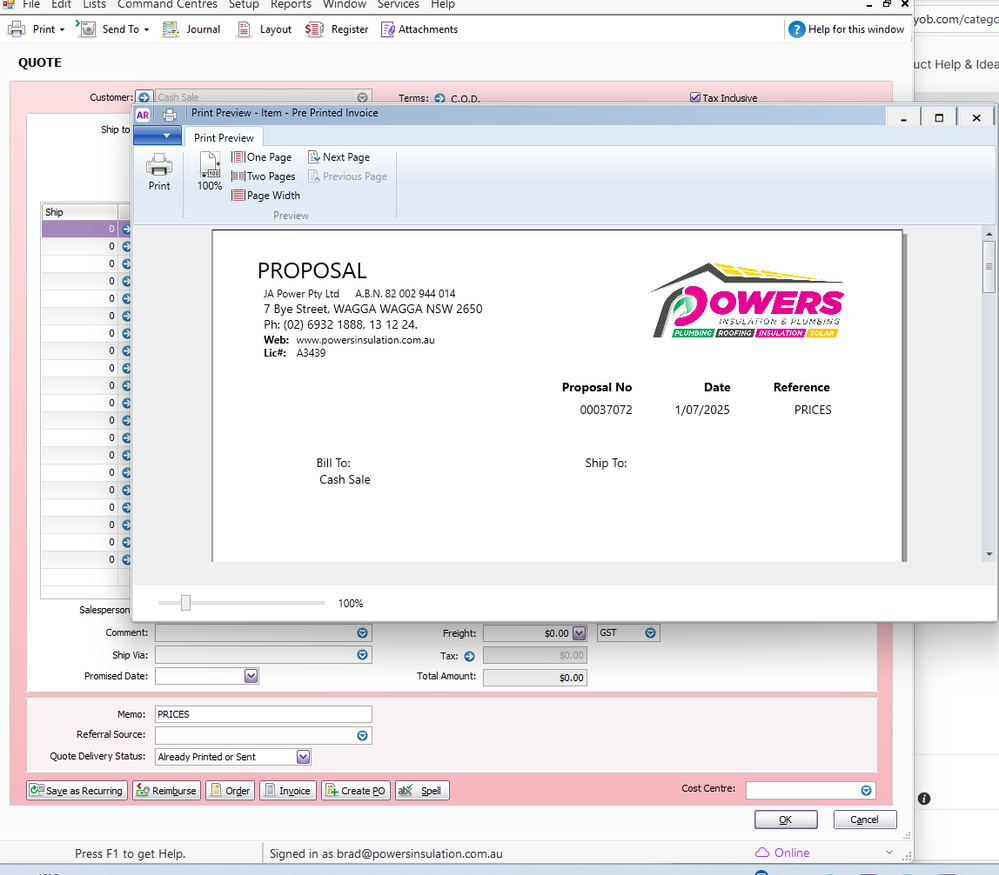Open the Reports menu
The height and width of the screenshot is (875, 999).
coord(291,5)
